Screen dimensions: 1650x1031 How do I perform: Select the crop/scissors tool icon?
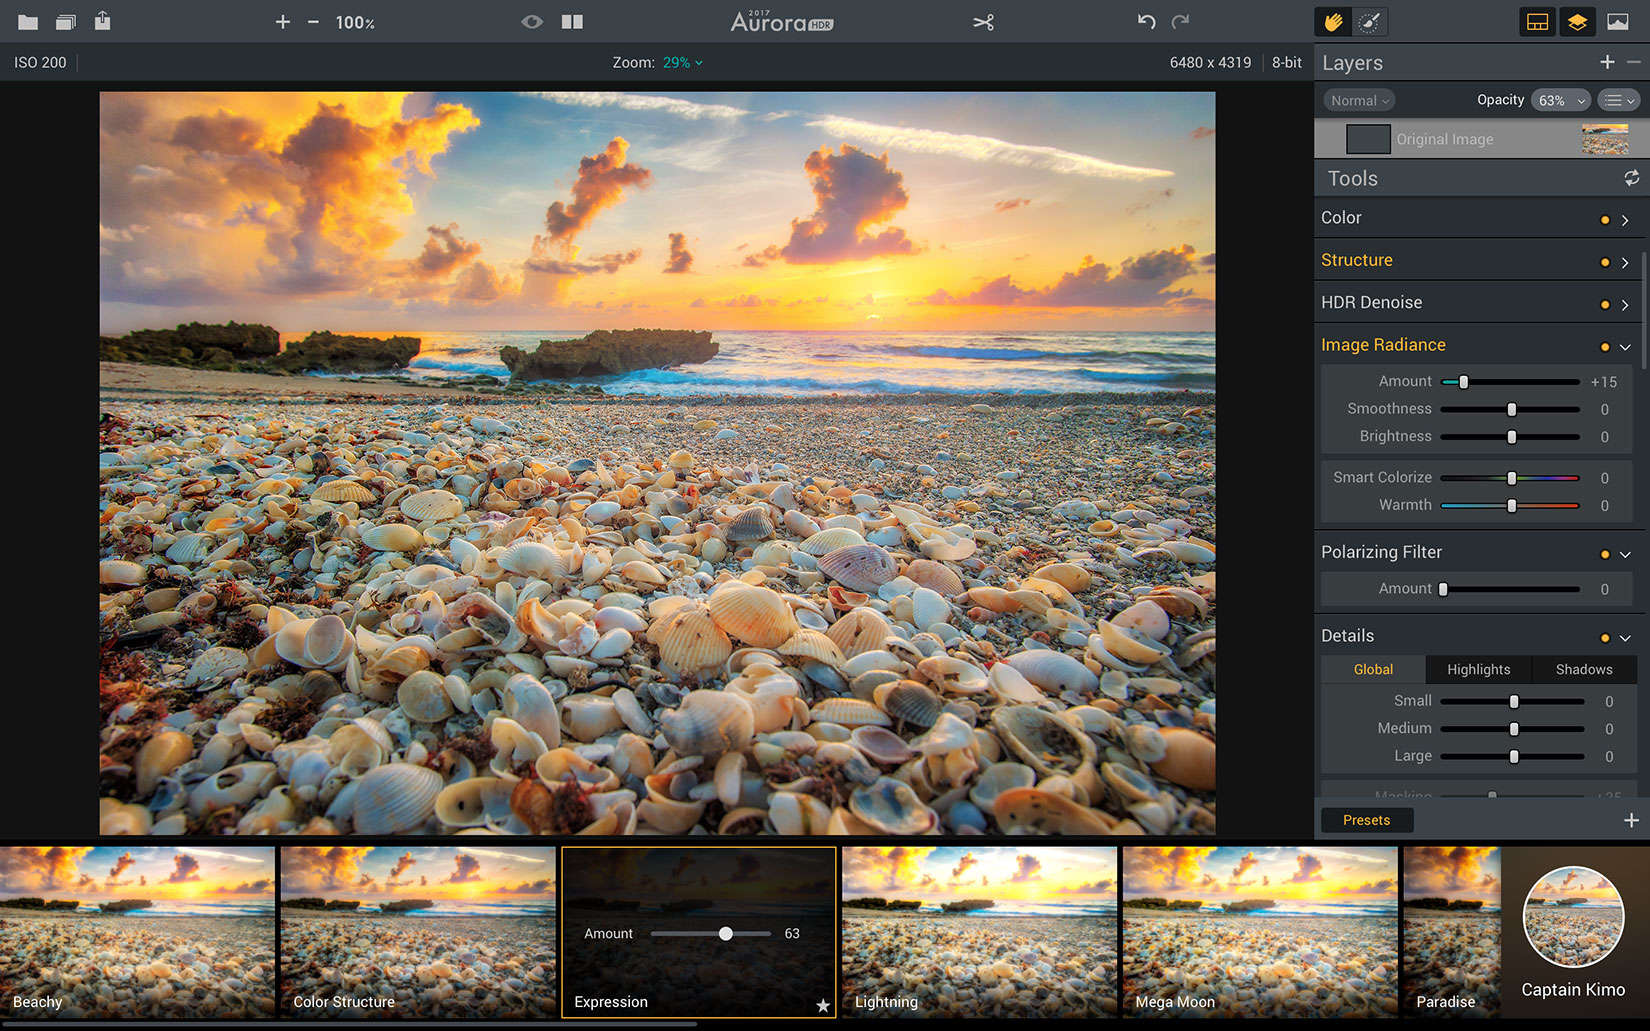983,22
